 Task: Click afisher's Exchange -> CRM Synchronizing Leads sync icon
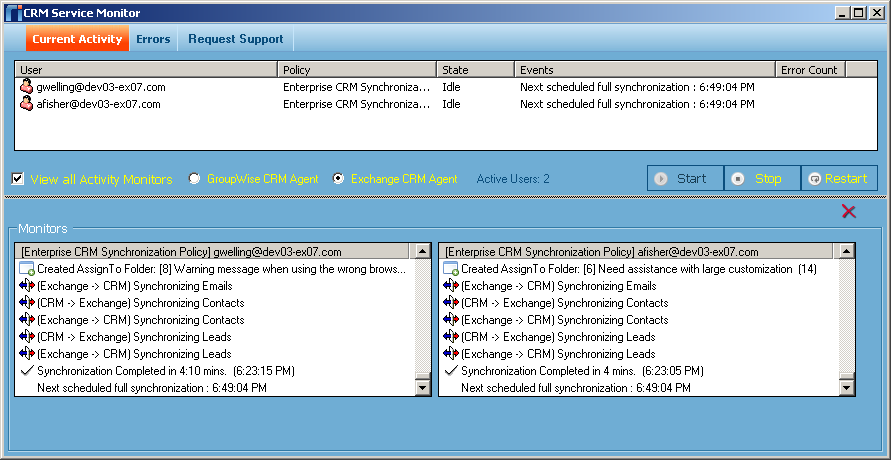click(451, 354)
